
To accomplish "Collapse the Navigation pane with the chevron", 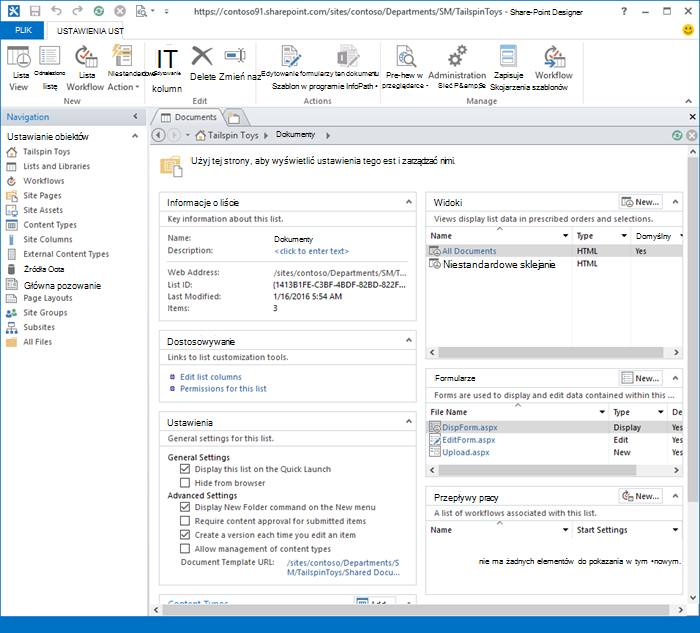I will [x=135, y=117].
